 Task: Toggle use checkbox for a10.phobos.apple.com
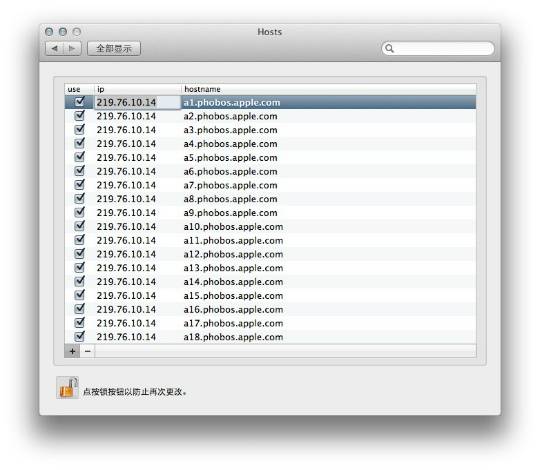tap(80, 226)
